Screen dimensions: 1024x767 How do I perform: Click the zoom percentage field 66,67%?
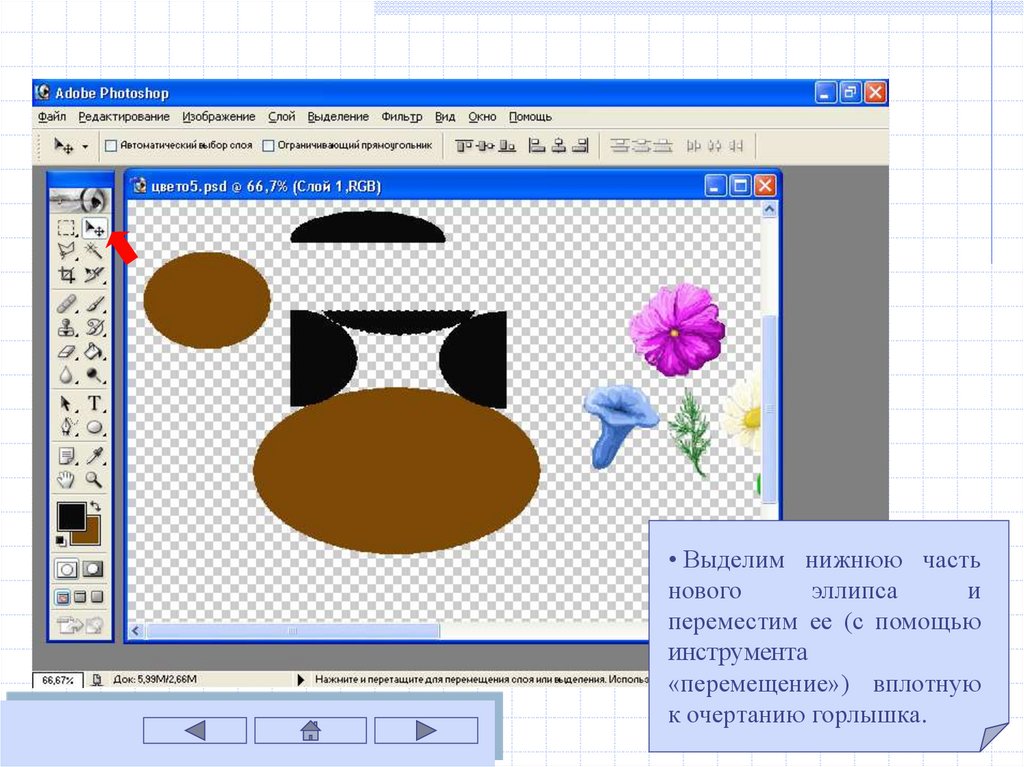coord(58,679)
